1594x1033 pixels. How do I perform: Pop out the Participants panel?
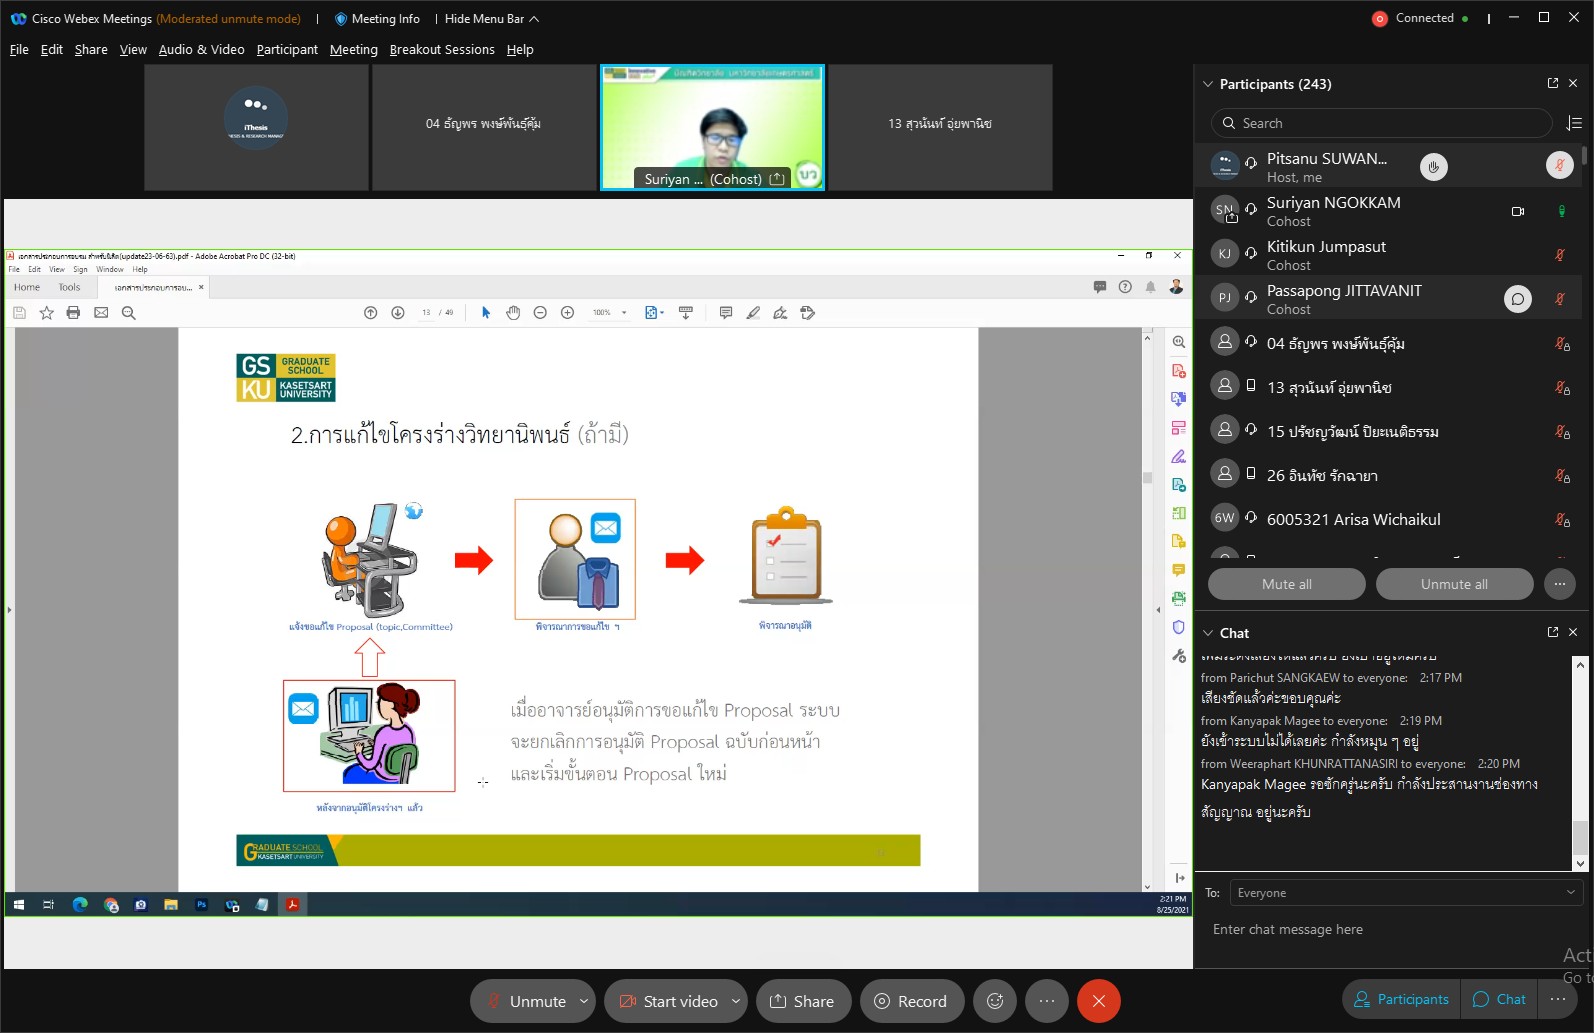1553,84
